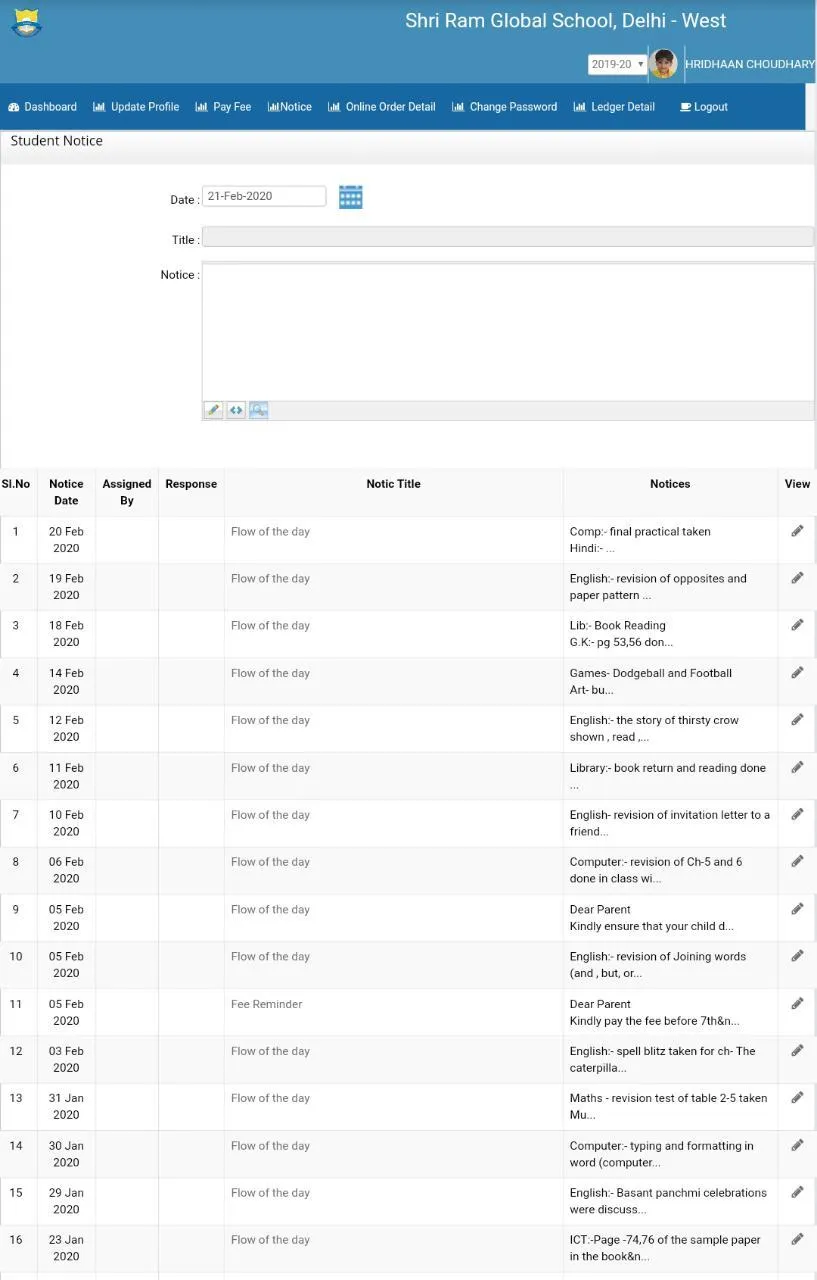Click 'Computer:- typing and formatting' notice text

click(x=661, y=1146)
